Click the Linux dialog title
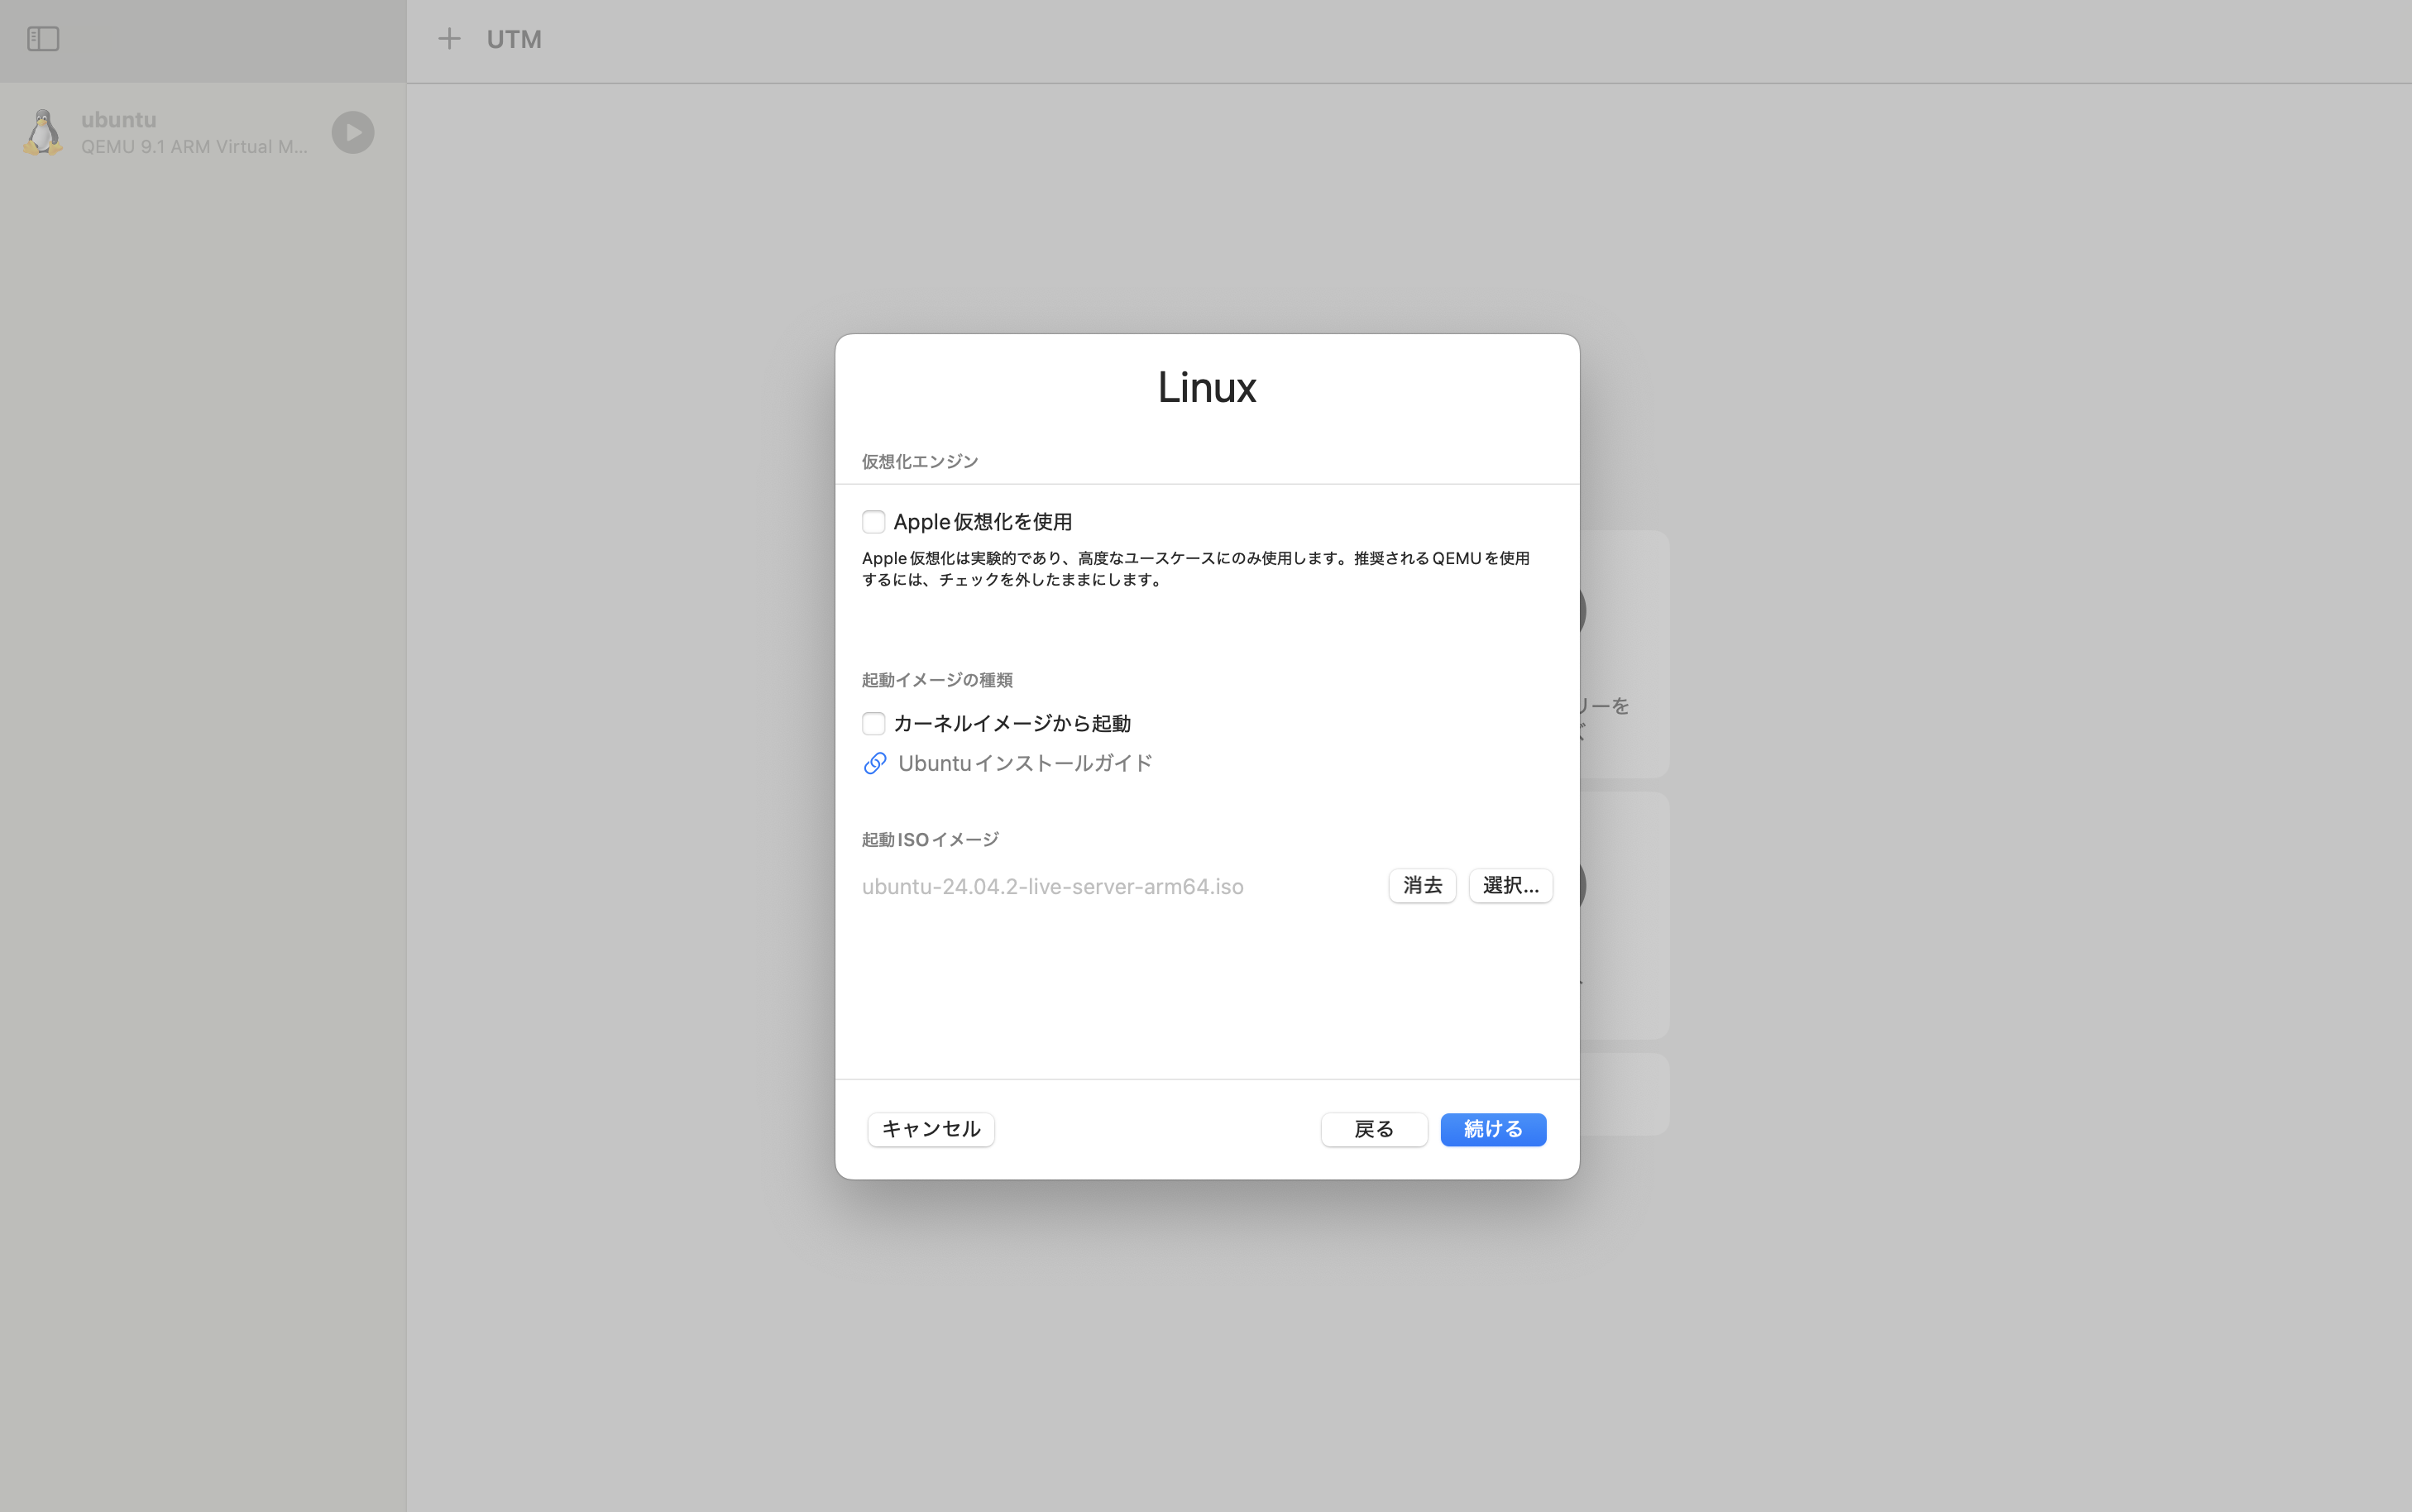Screen dimensions: 2412x1512 [1206, 387]
